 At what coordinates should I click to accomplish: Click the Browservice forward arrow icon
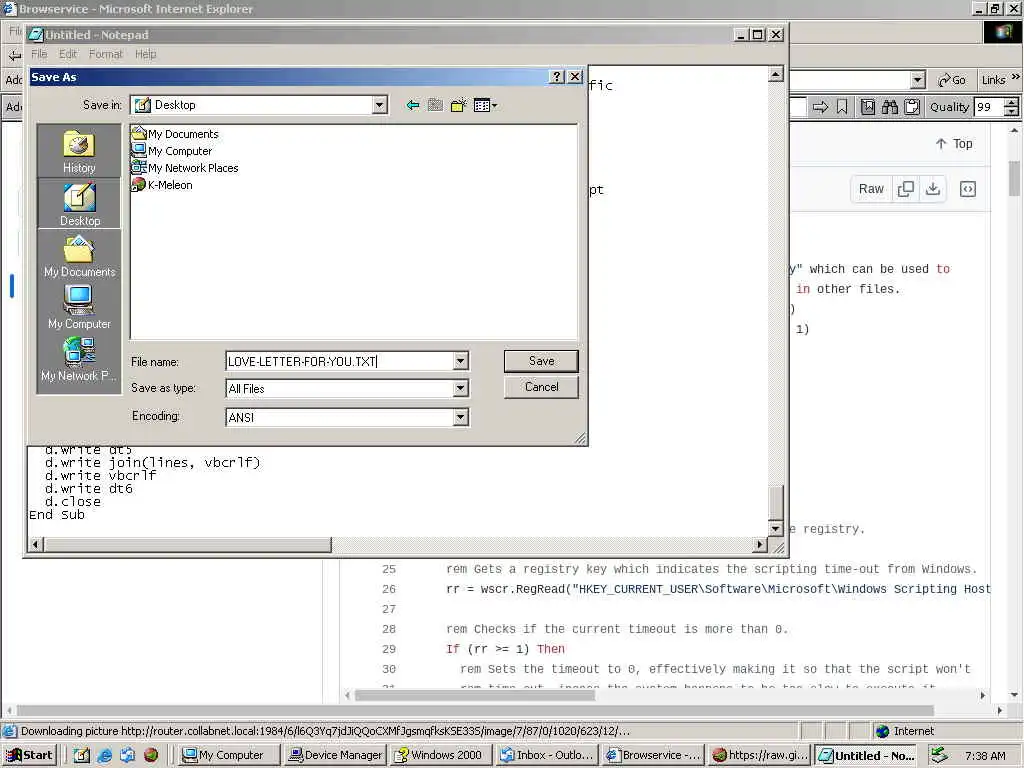[x=820, y=107]
